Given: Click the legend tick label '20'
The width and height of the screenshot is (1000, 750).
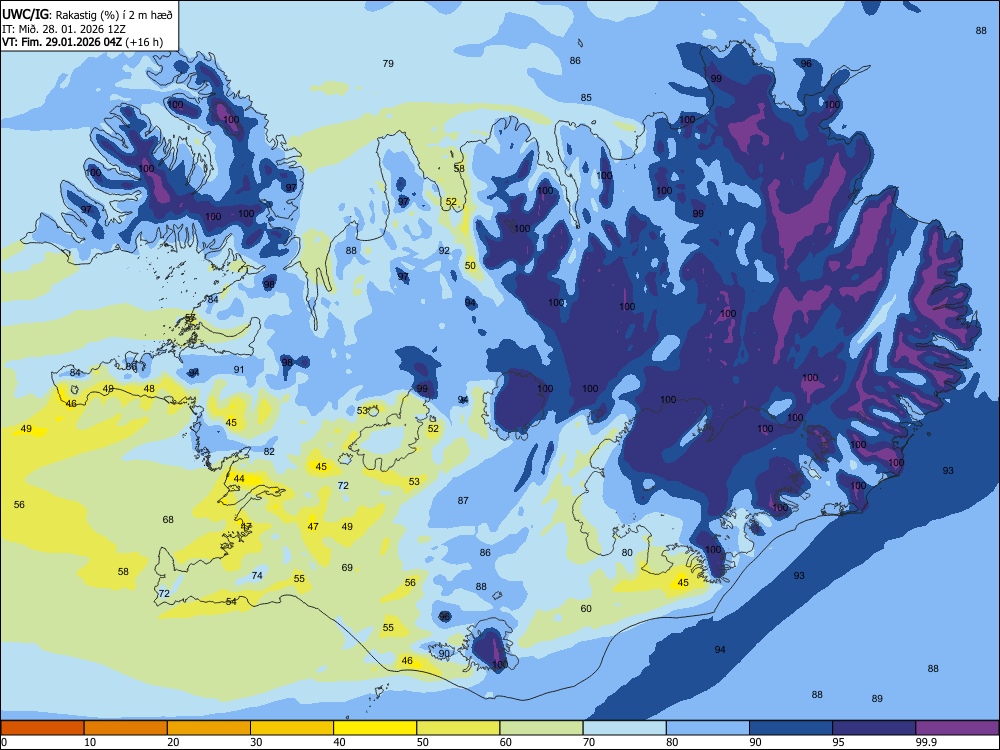Looking at the screenshot, I should point(173,742).
